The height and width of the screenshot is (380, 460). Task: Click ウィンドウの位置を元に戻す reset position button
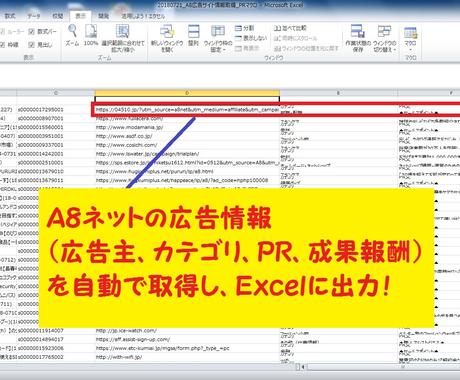pos(306,49)
